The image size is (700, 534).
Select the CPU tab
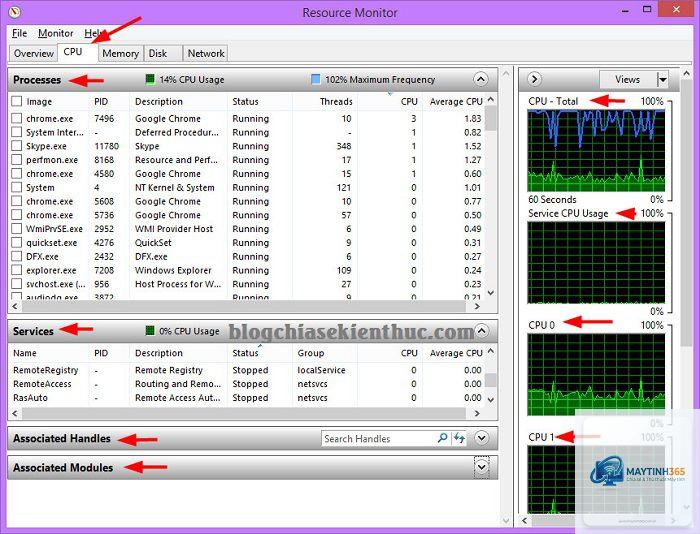point(73,52)
